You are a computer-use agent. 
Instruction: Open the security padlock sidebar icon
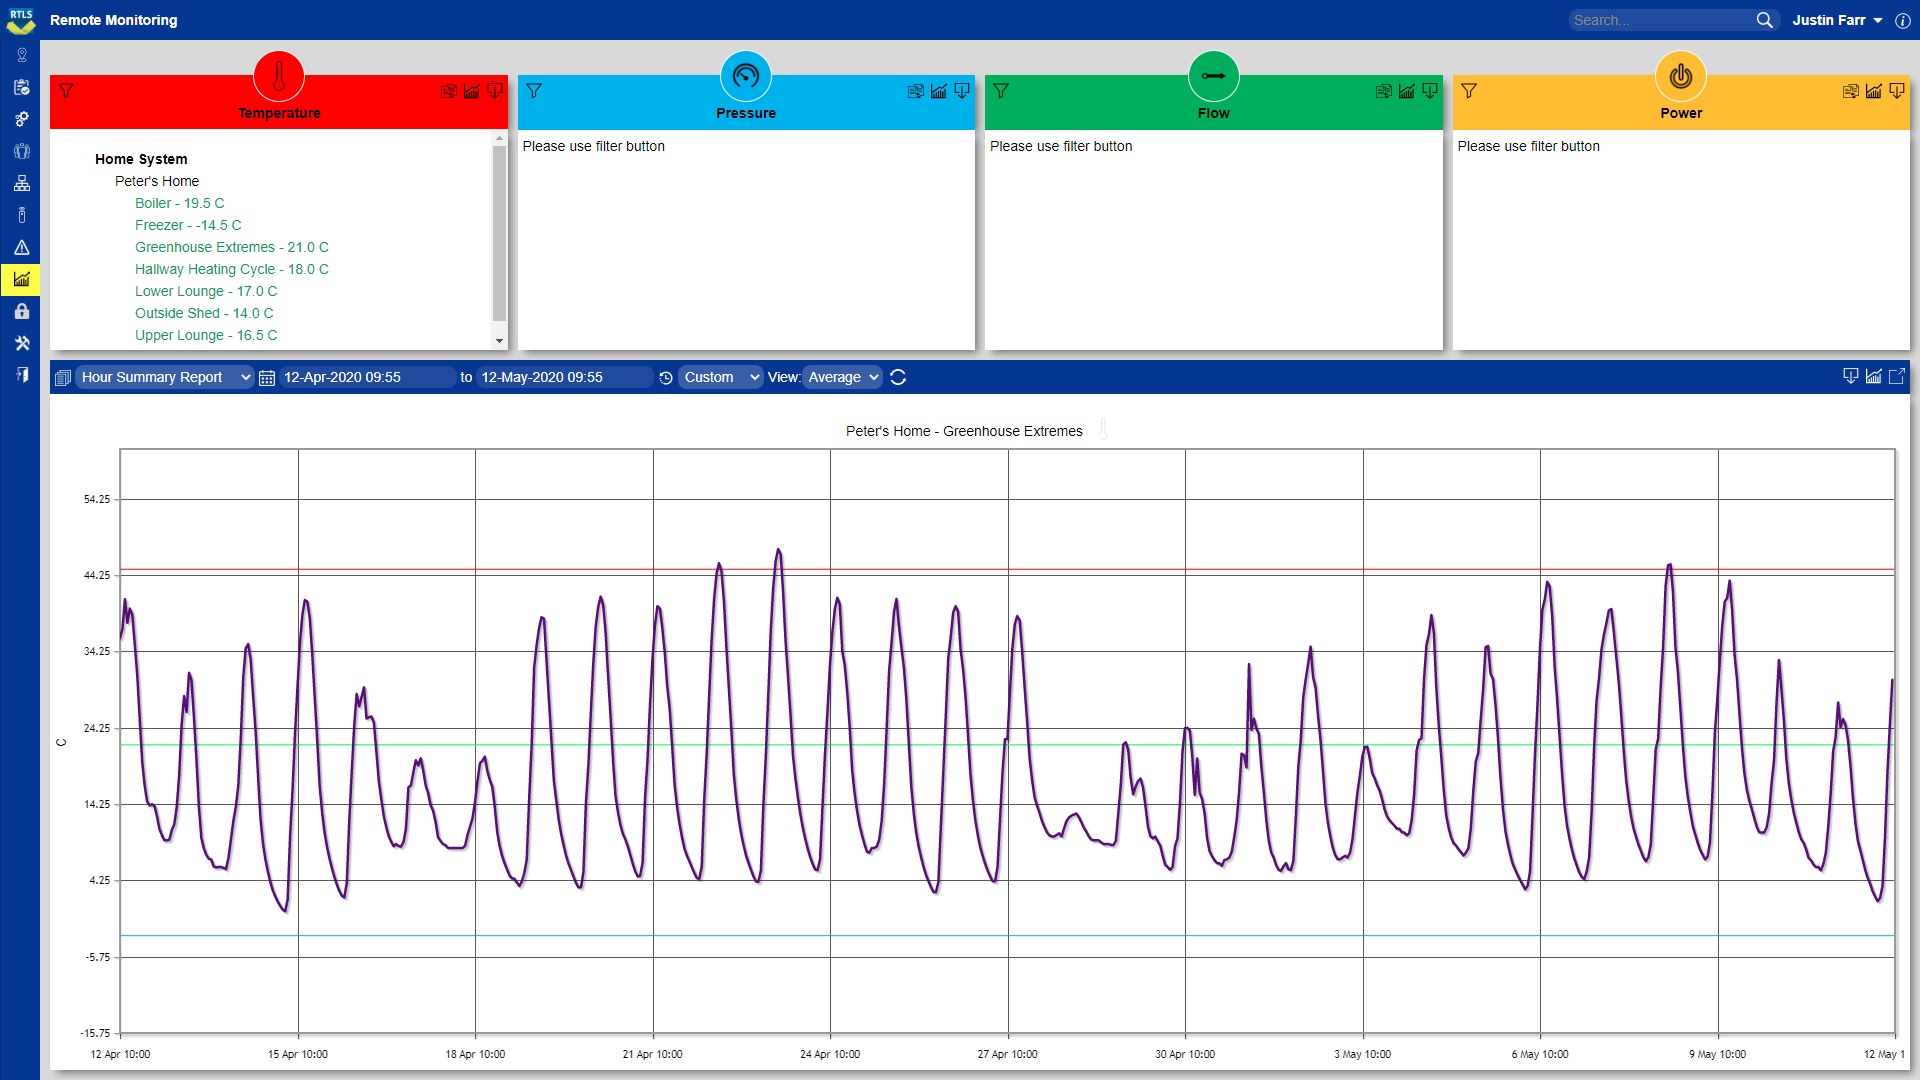[21, 311]
